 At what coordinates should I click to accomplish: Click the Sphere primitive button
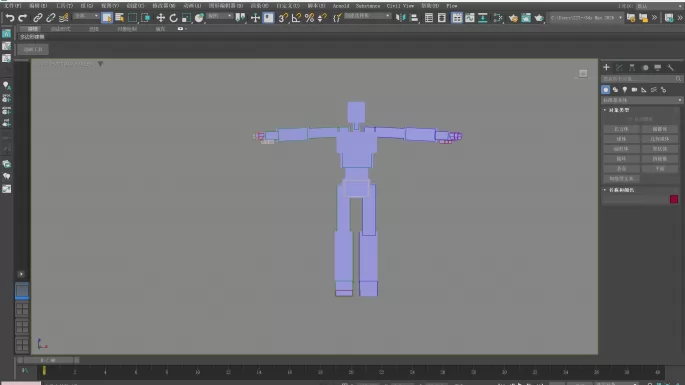pos(621,139)
